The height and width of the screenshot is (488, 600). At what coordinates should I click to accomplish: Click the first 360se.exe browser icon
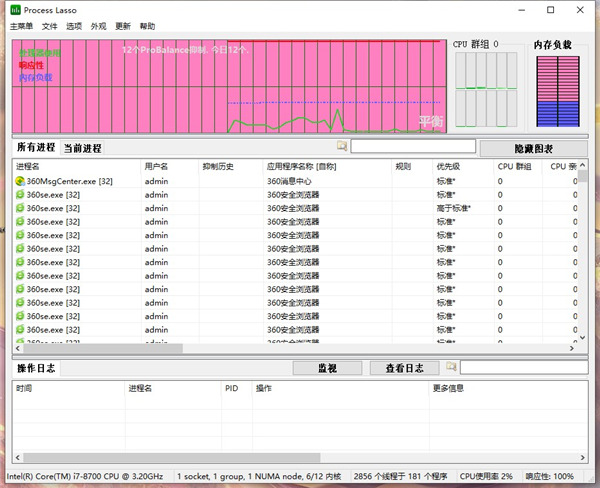tap(20, 195)
